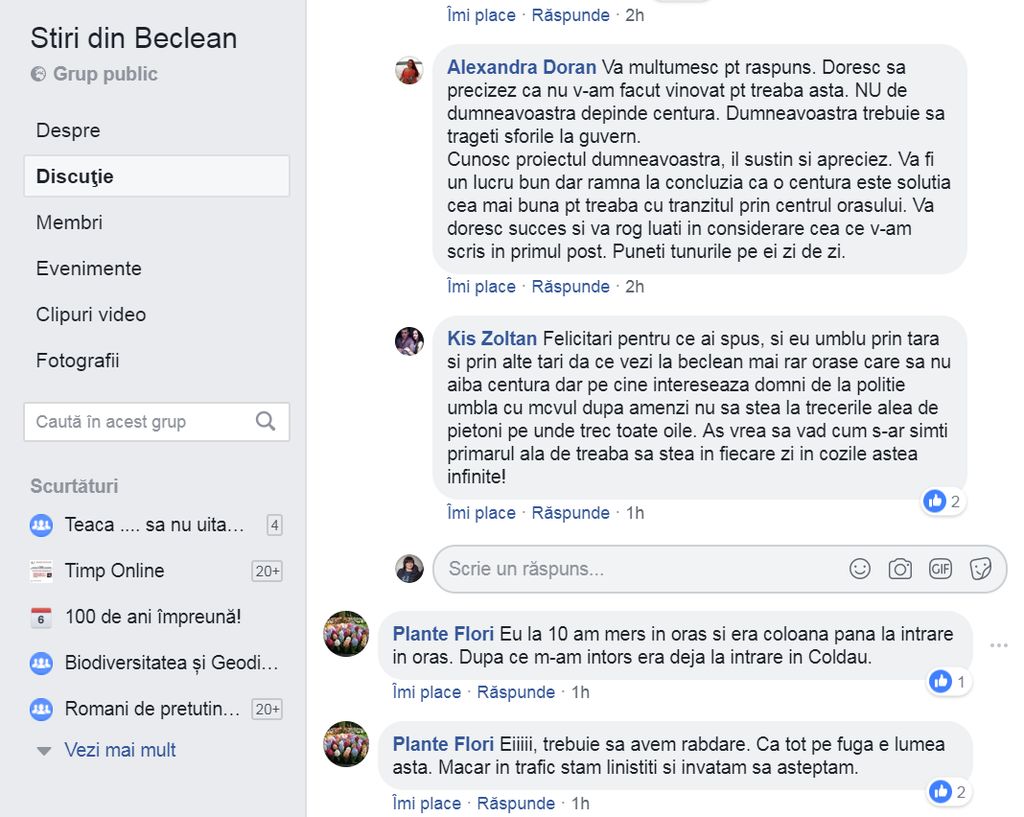Open the GIF picker in reply box
Image resolution: width=1024 pixels, height=817 pixels.
coord(940,569)
